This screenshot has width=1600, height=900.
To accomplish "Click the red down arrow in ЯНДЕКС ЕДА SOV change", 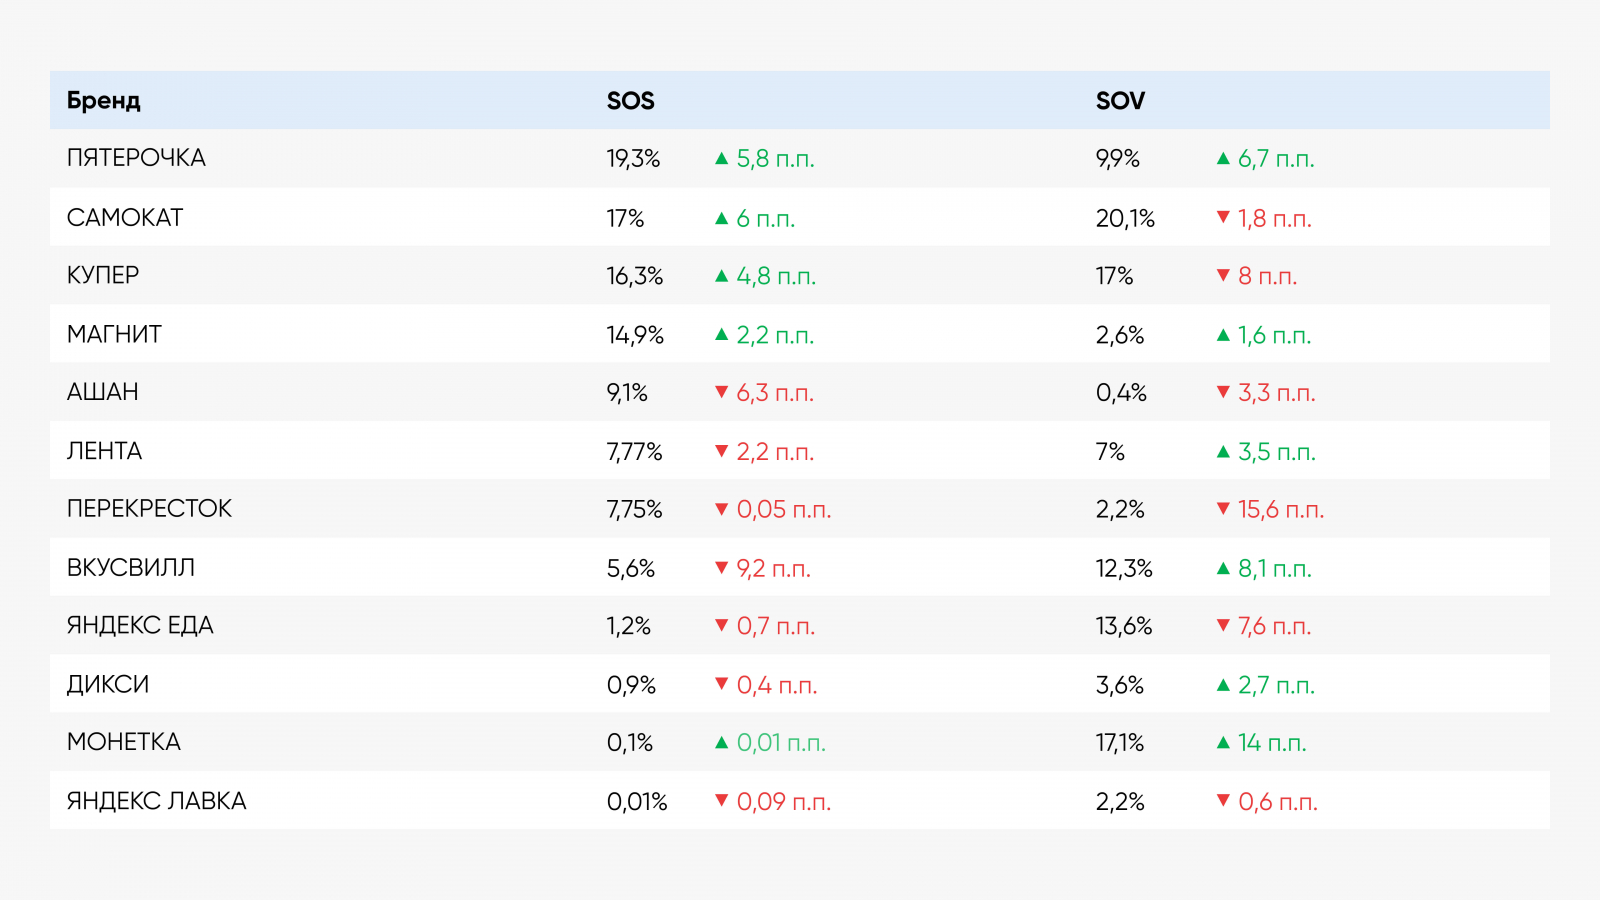I will tap(1222, 625).
